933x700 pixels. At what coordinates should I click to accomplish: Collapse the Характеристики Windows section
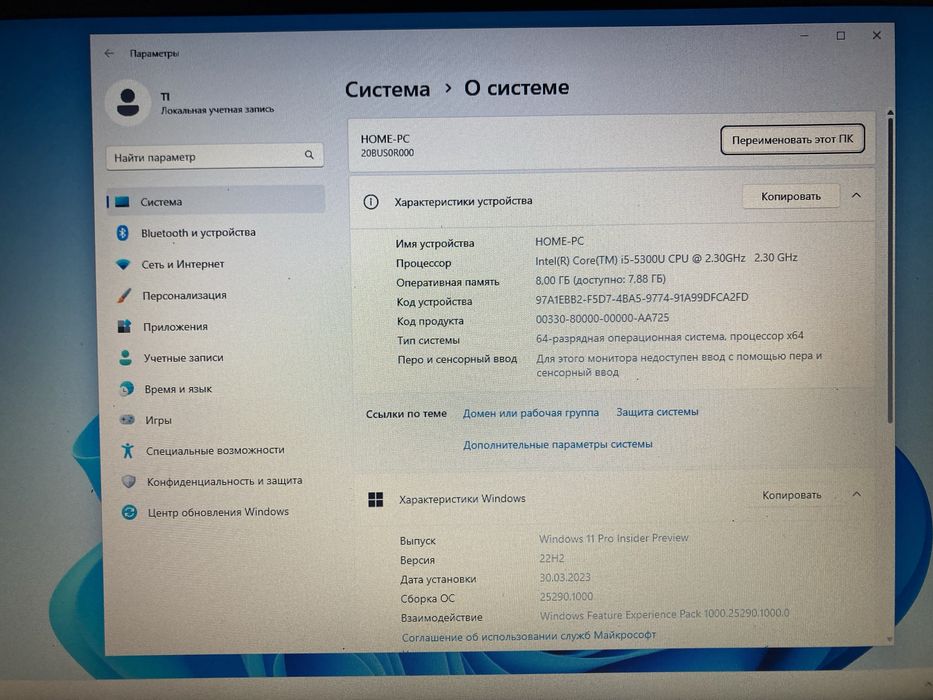pos(857,494)
